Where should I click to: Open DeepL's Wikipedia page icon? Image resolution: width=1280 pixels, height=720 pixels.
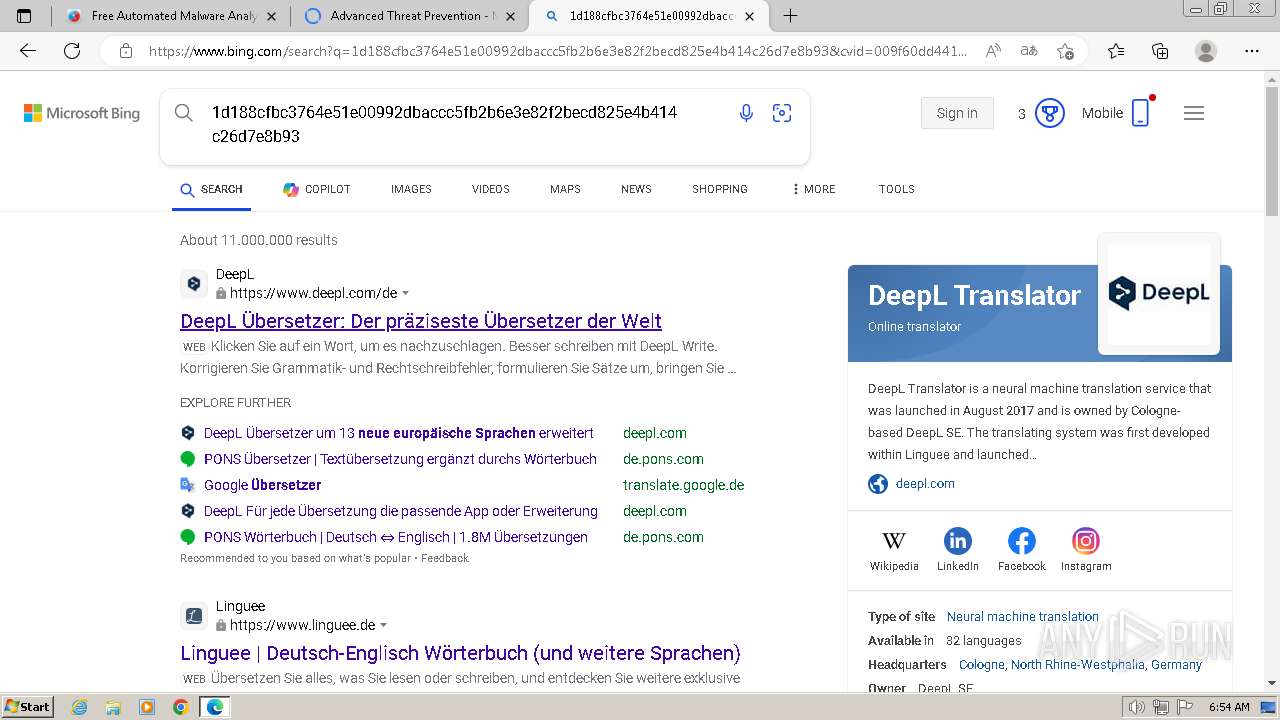point(894,541)
